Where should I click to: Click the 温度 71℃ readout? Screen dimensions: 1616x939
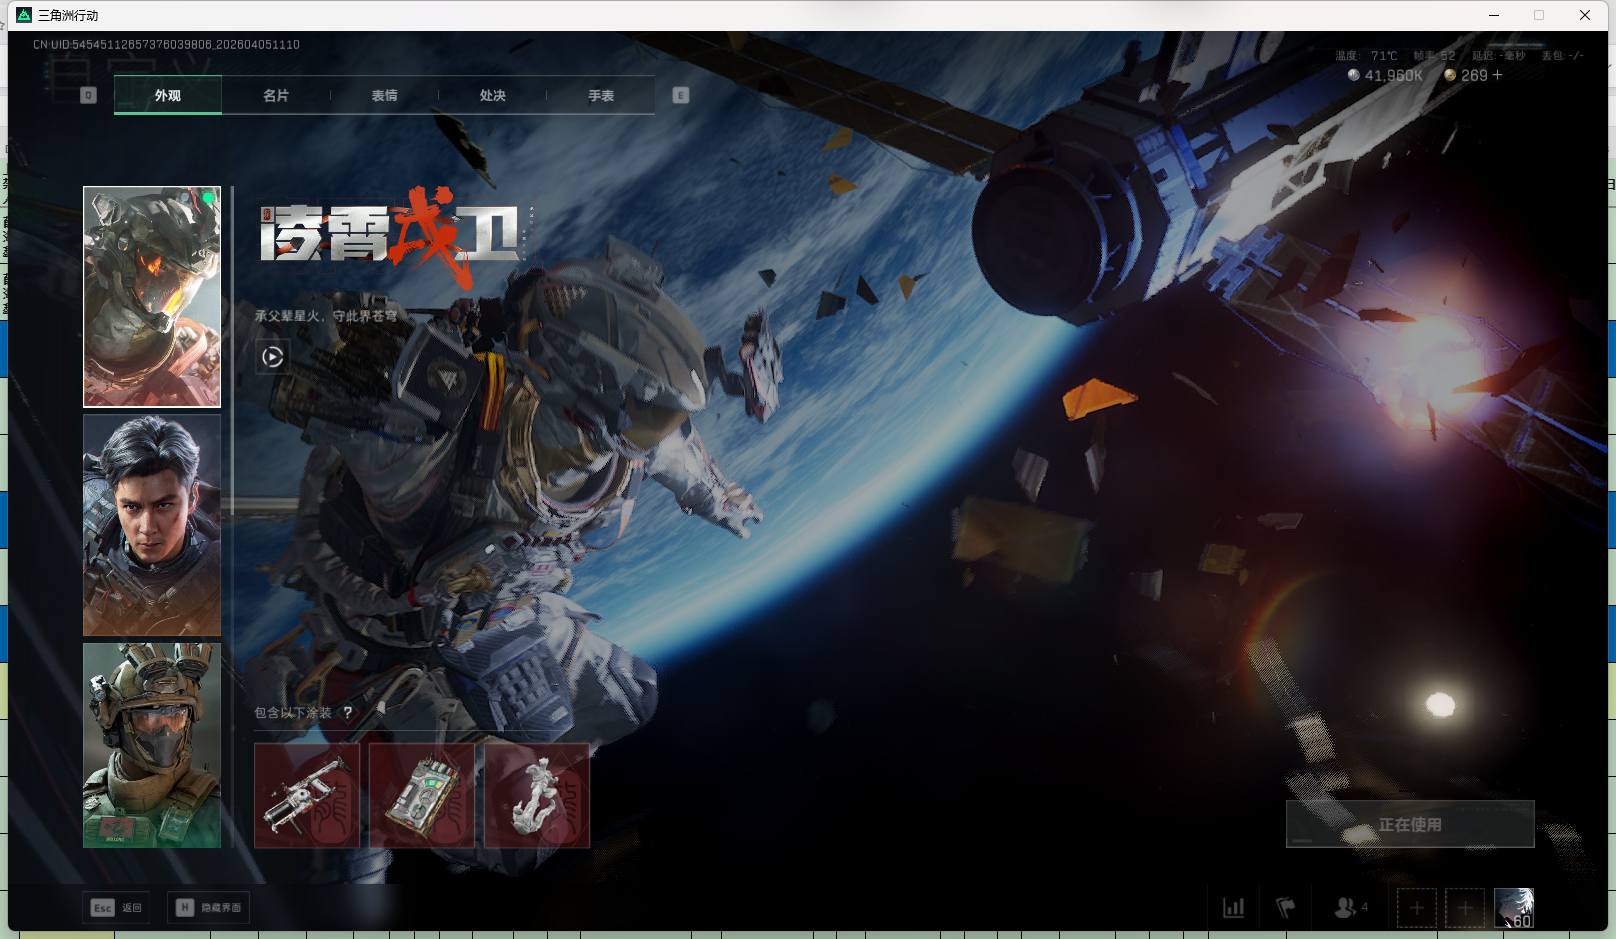1366,56
